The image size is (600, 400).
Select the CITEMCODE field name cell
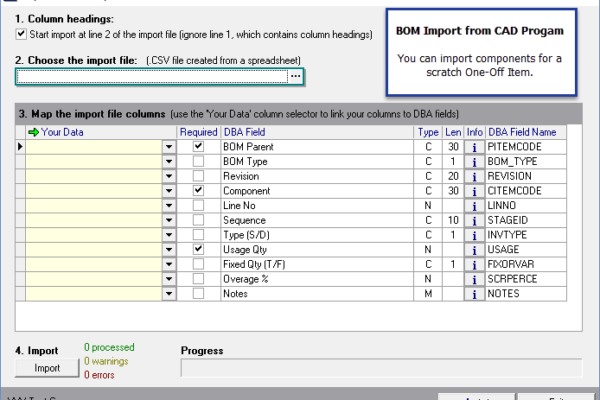[526, 191]
